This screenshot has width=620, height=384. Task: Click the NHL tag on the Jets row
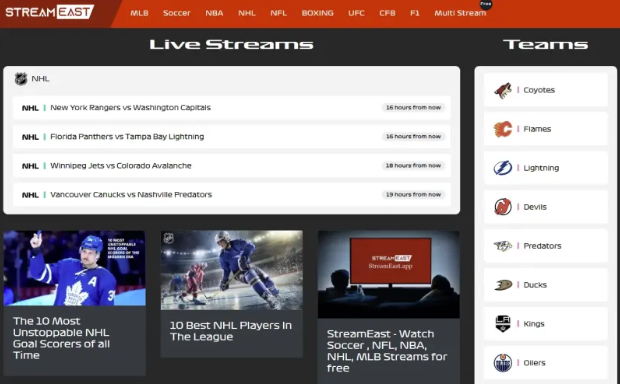click(x=30, y=166)
